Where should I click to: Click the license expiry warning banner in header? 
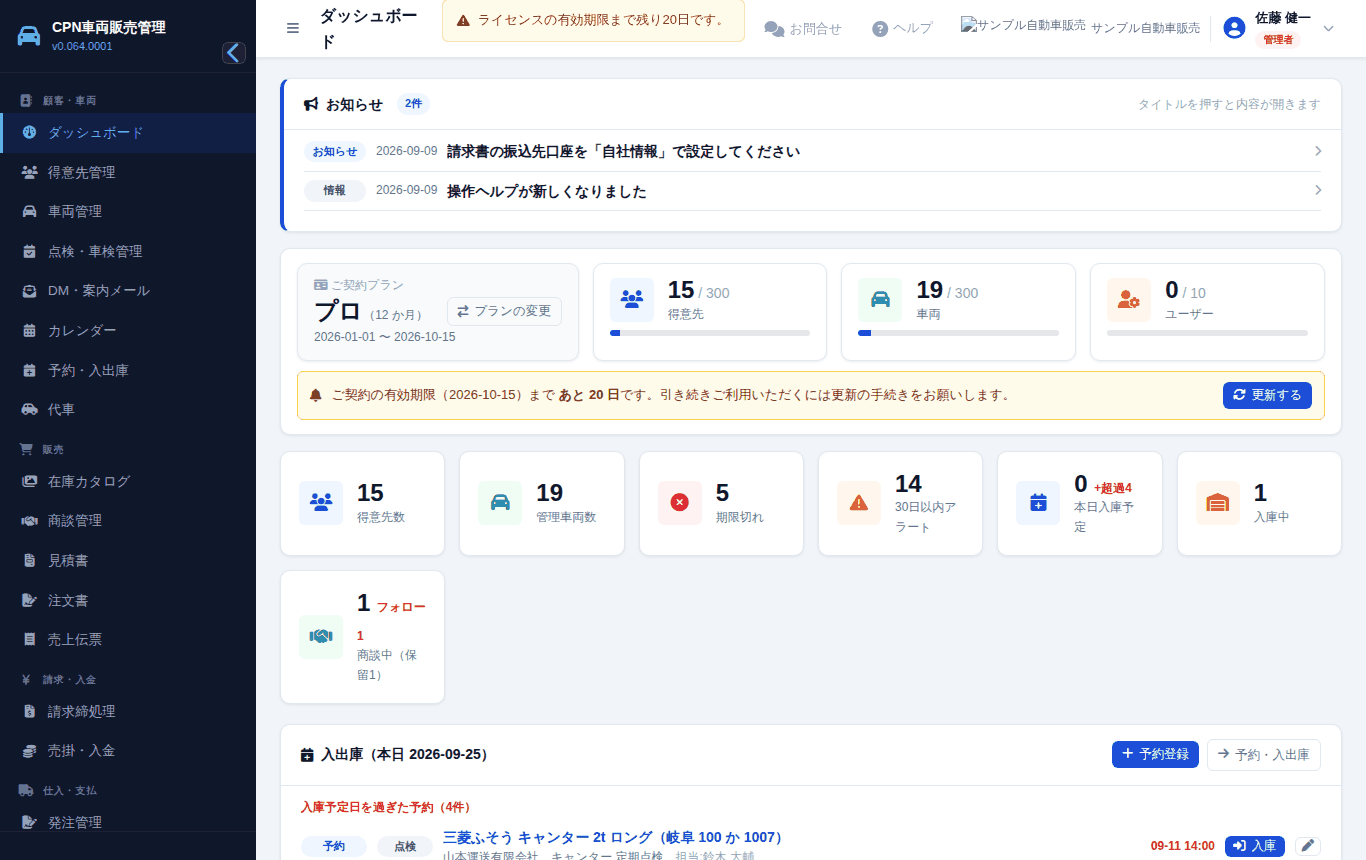(x=593, y=20)
